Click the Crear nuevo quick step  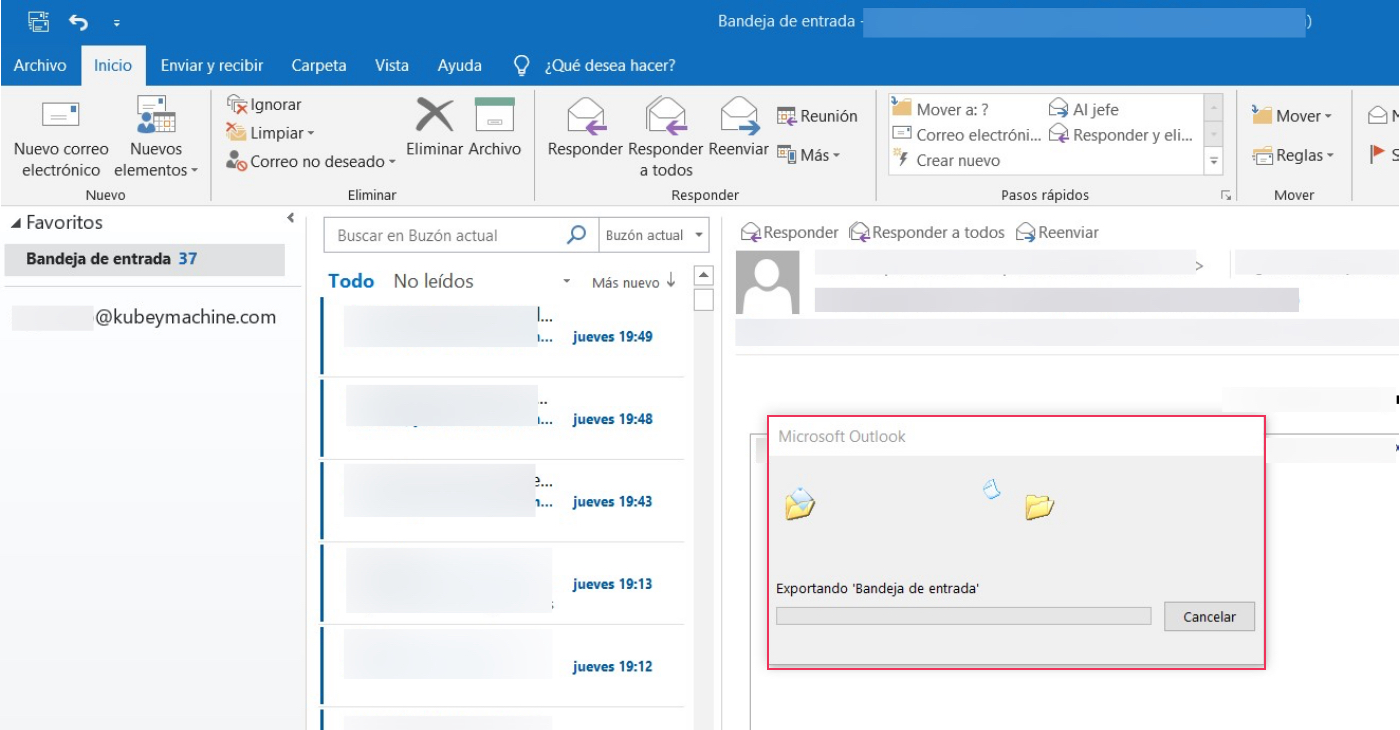[946, 160]
